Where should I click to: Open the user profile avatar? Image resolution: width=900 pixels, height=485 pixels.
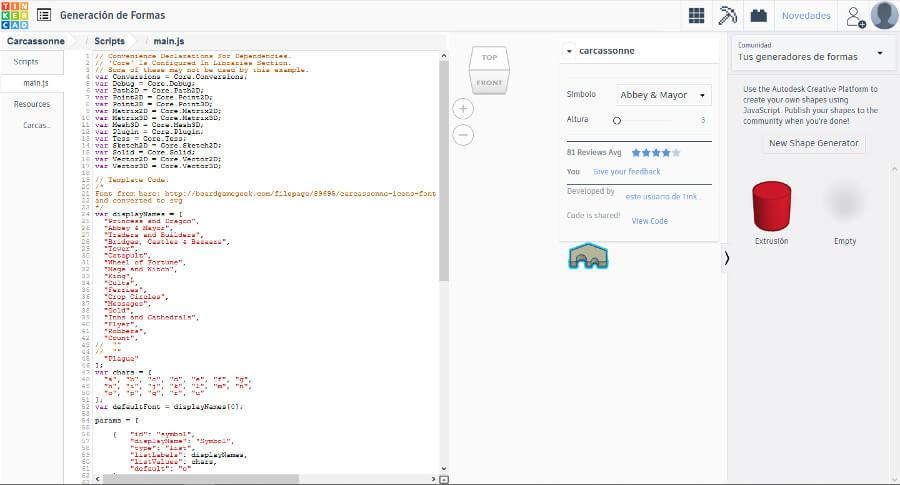(x=884, y=16)
